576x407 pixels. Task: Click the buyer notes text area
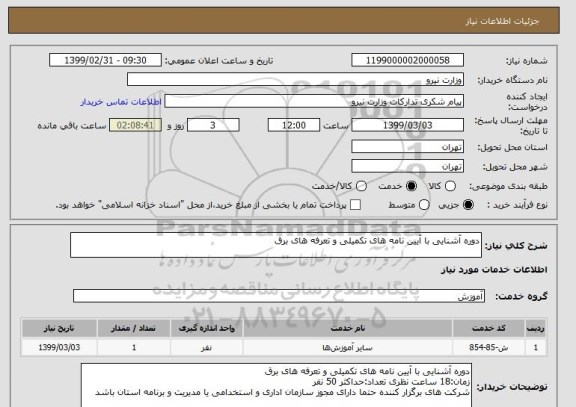(276, 385)
